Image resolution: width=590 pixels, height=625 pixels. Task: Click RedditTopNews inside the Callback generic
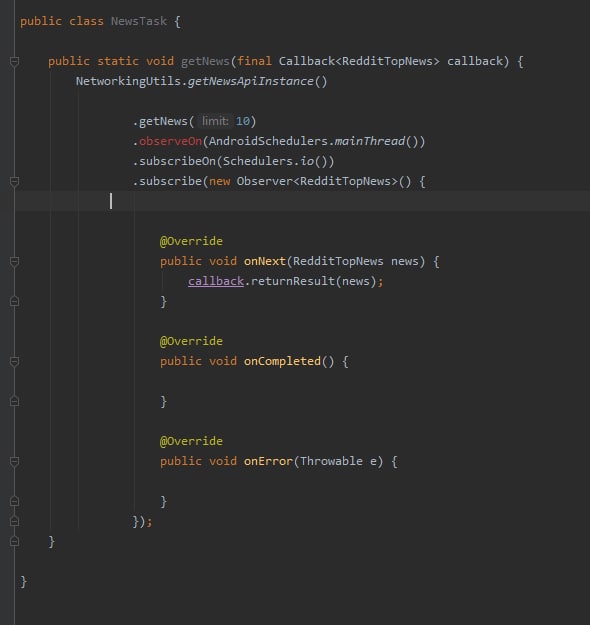pos(387,61)
